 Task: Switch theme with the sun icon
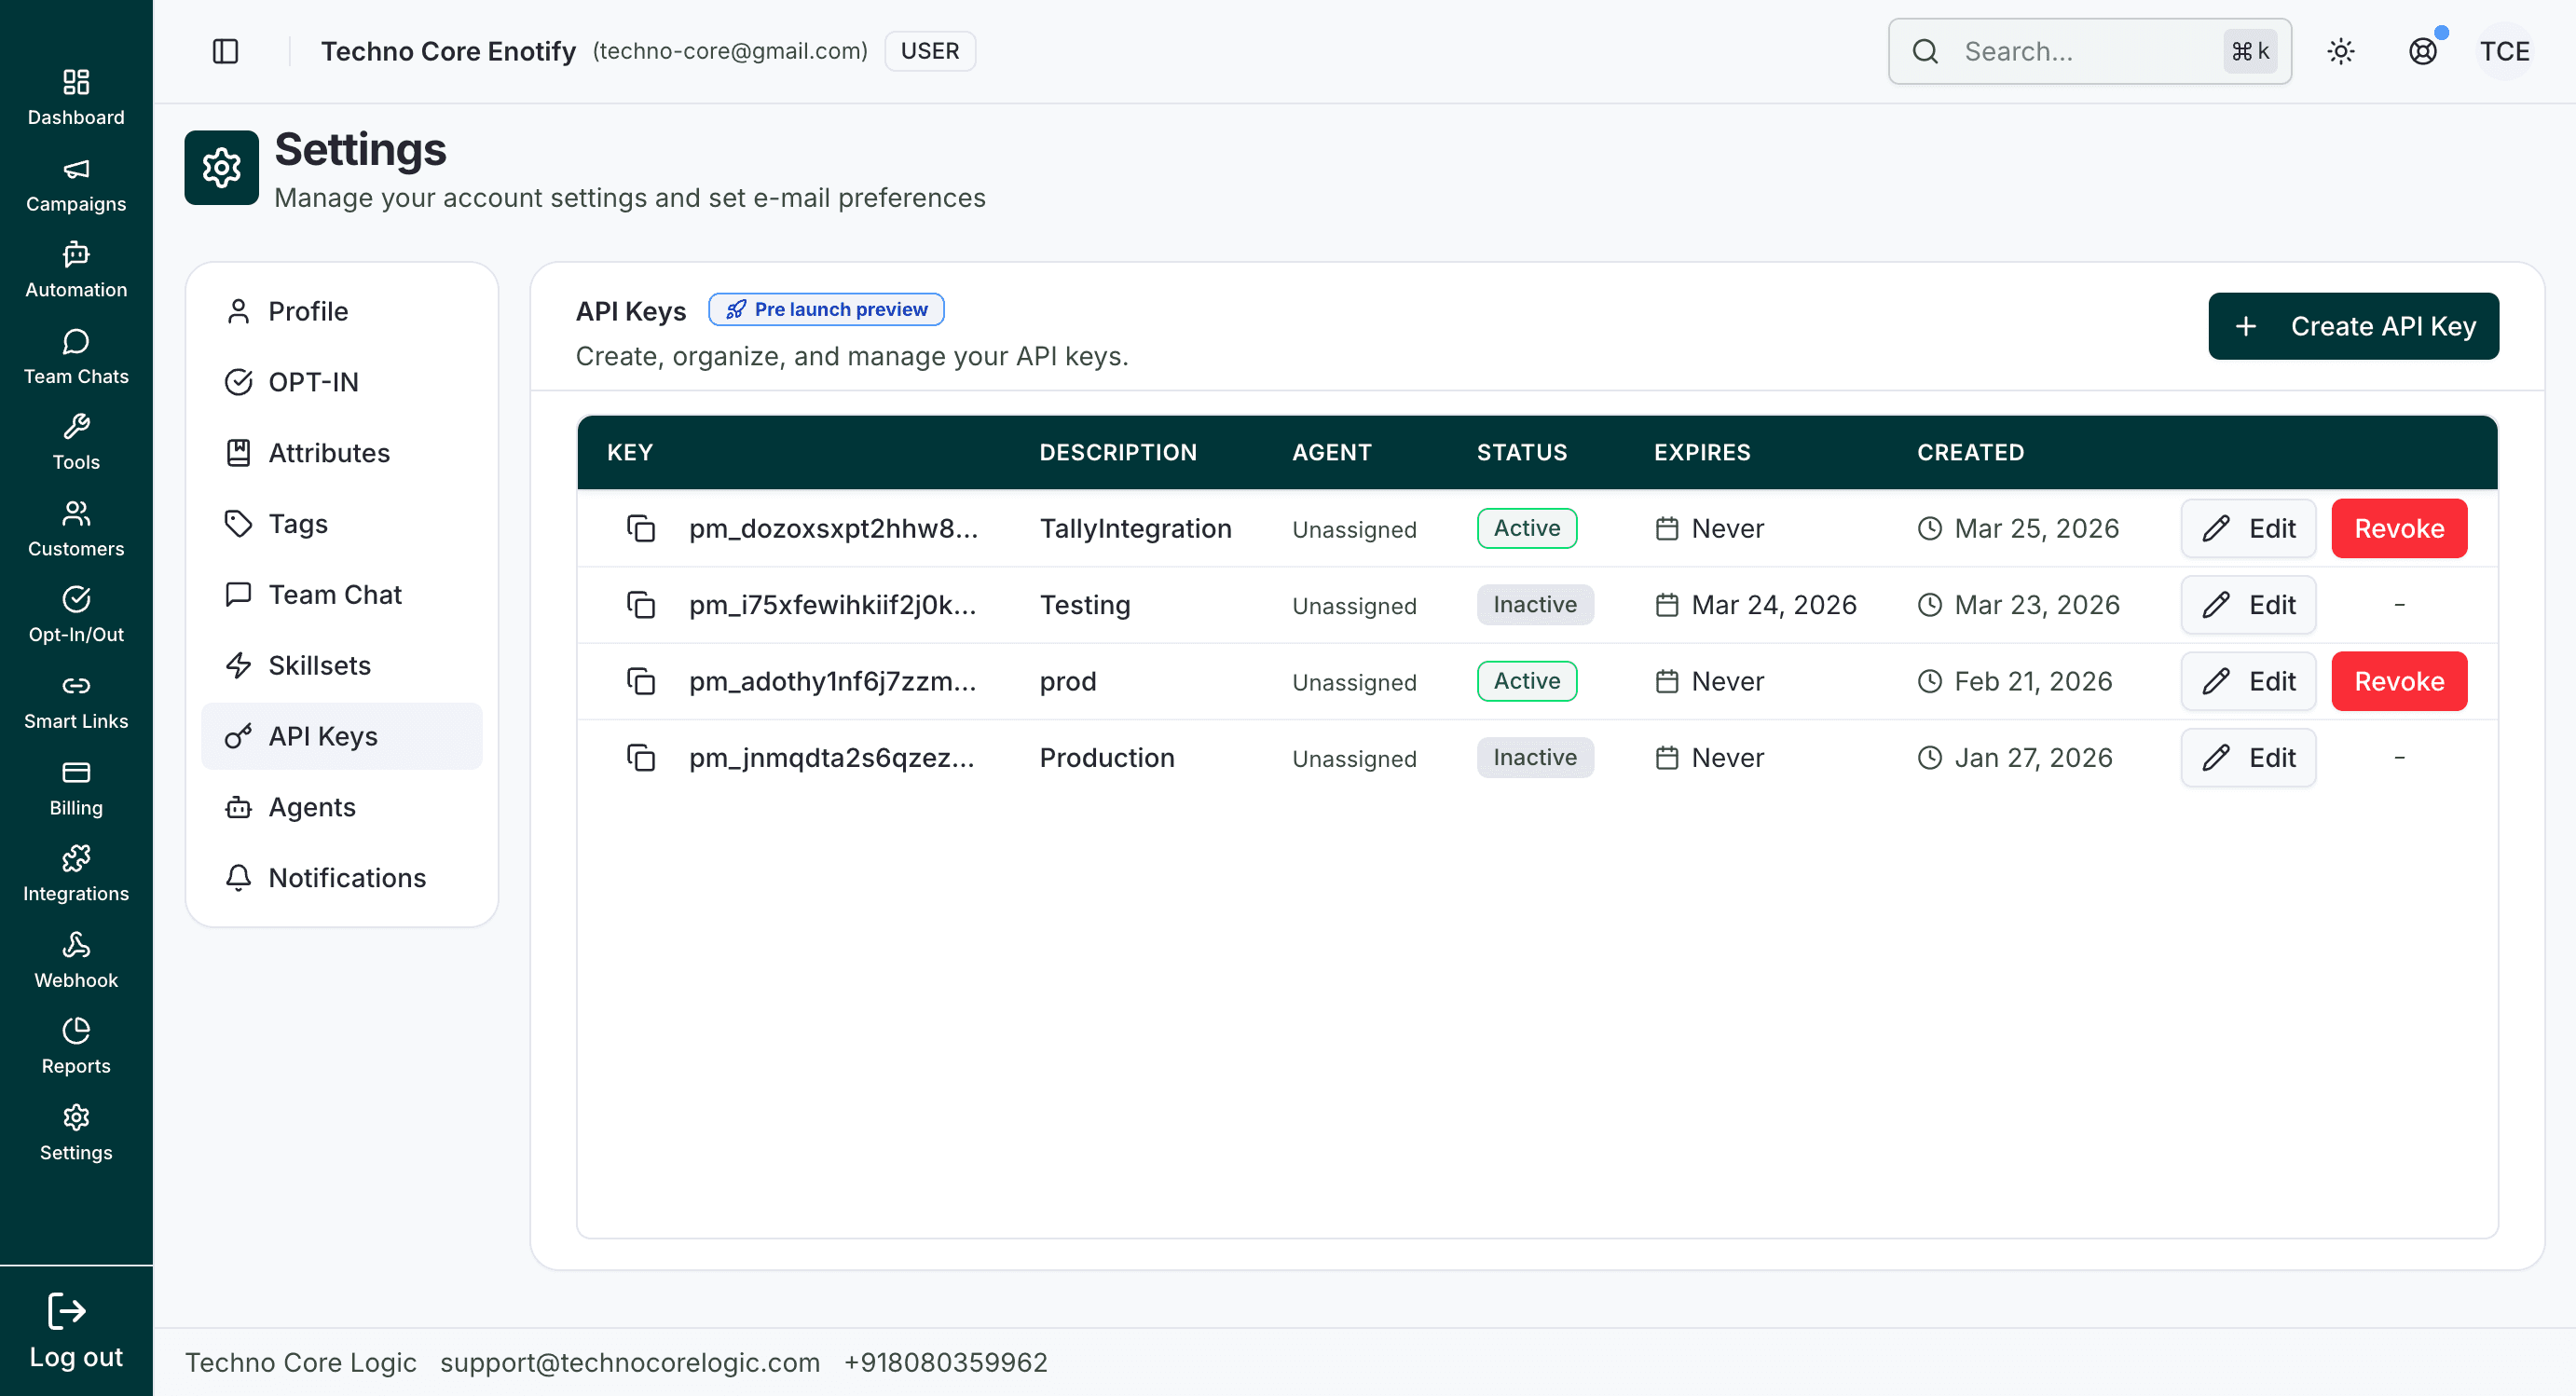pyautogui.click(x=2341, y=51)
